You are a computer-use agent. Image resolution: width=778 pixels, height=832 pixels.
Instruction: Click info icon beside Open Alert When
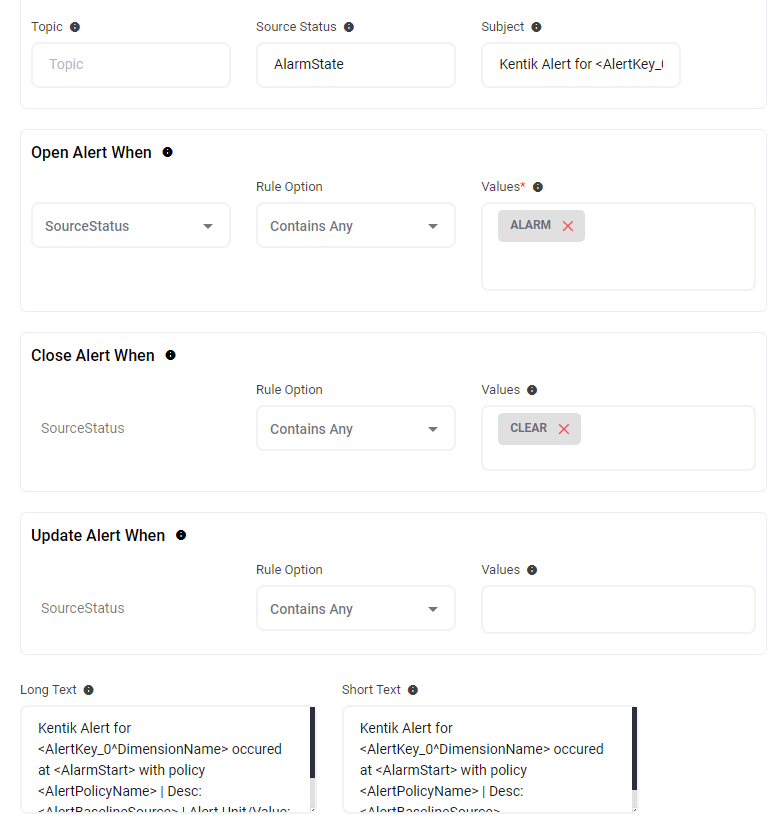168,153
